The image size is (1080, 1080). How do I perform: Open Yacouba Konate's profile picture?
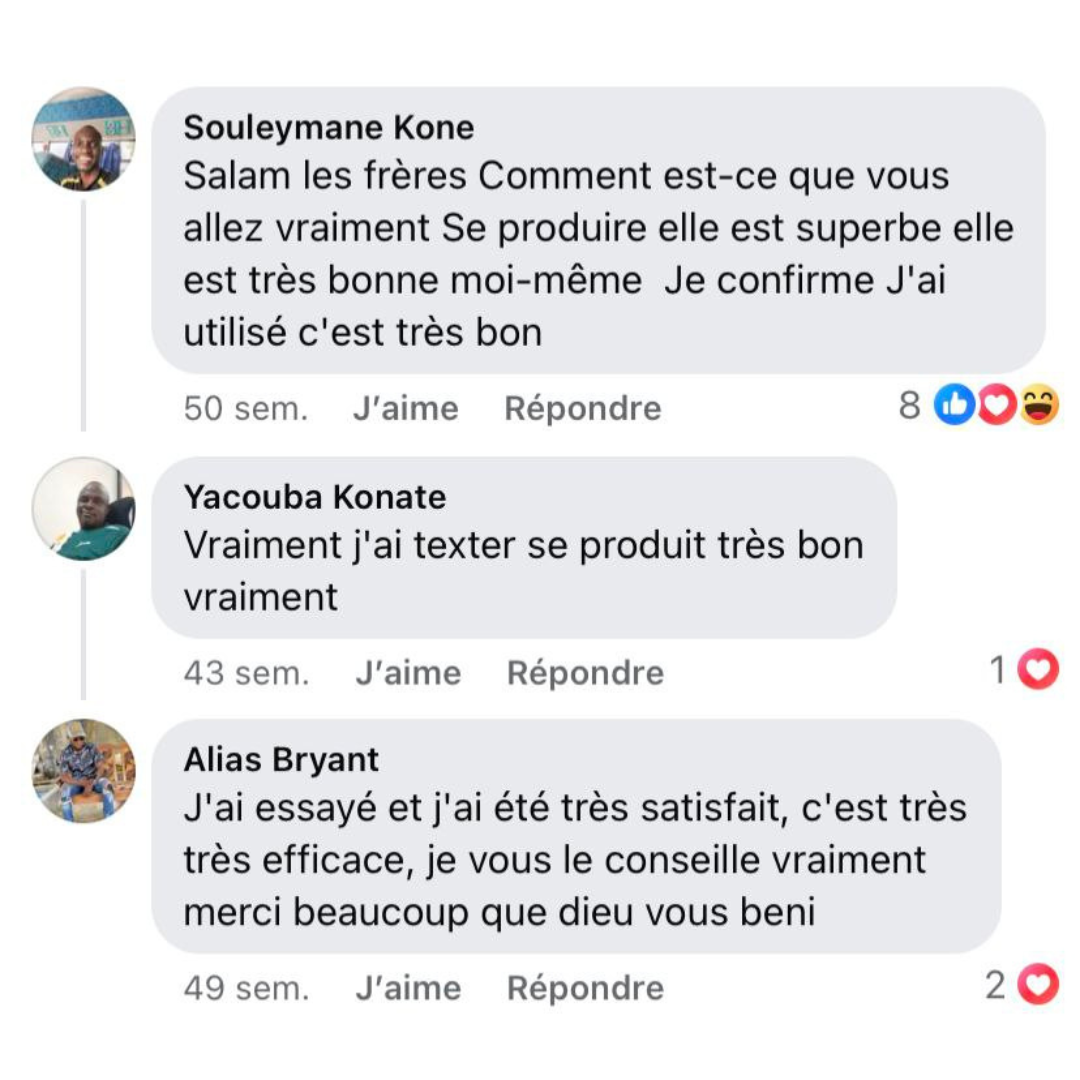click(x=83, y=509)
